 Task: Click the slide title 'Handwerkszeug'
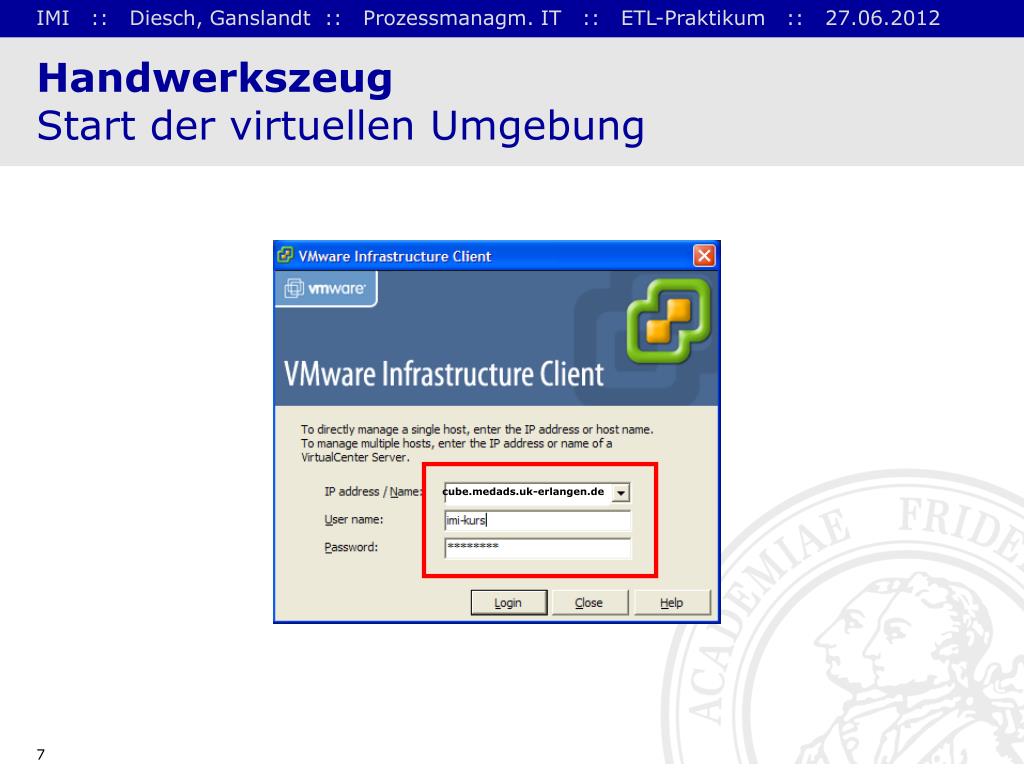[215, 78]
